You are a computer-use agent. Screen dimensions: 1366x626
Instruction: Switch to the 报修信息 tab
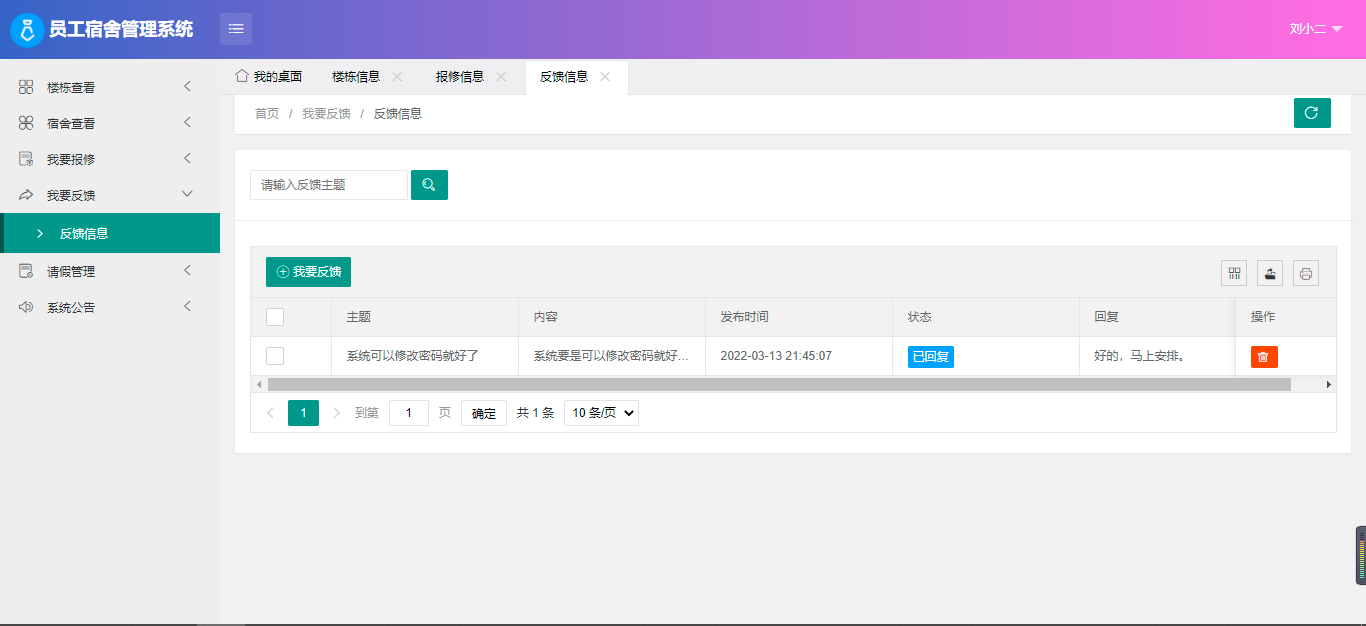[460, 77]
